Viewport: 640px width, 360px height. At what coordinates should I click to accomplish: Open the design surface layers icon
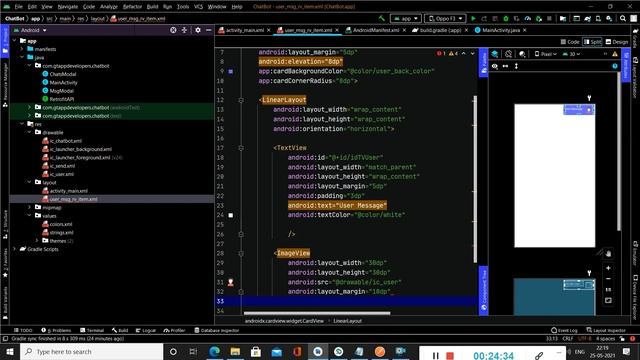click(495, 54)
